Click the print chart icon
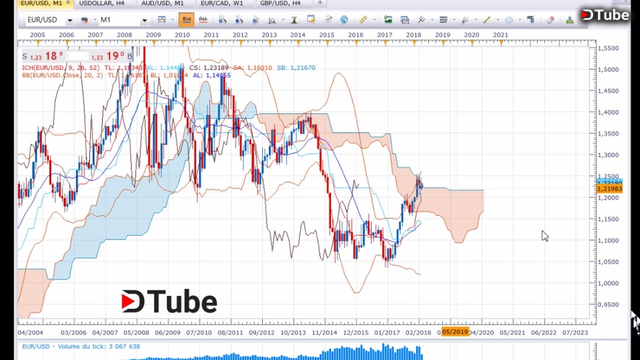Image resolution: width=640 pixels, height=360 pixels. [405, 20]
